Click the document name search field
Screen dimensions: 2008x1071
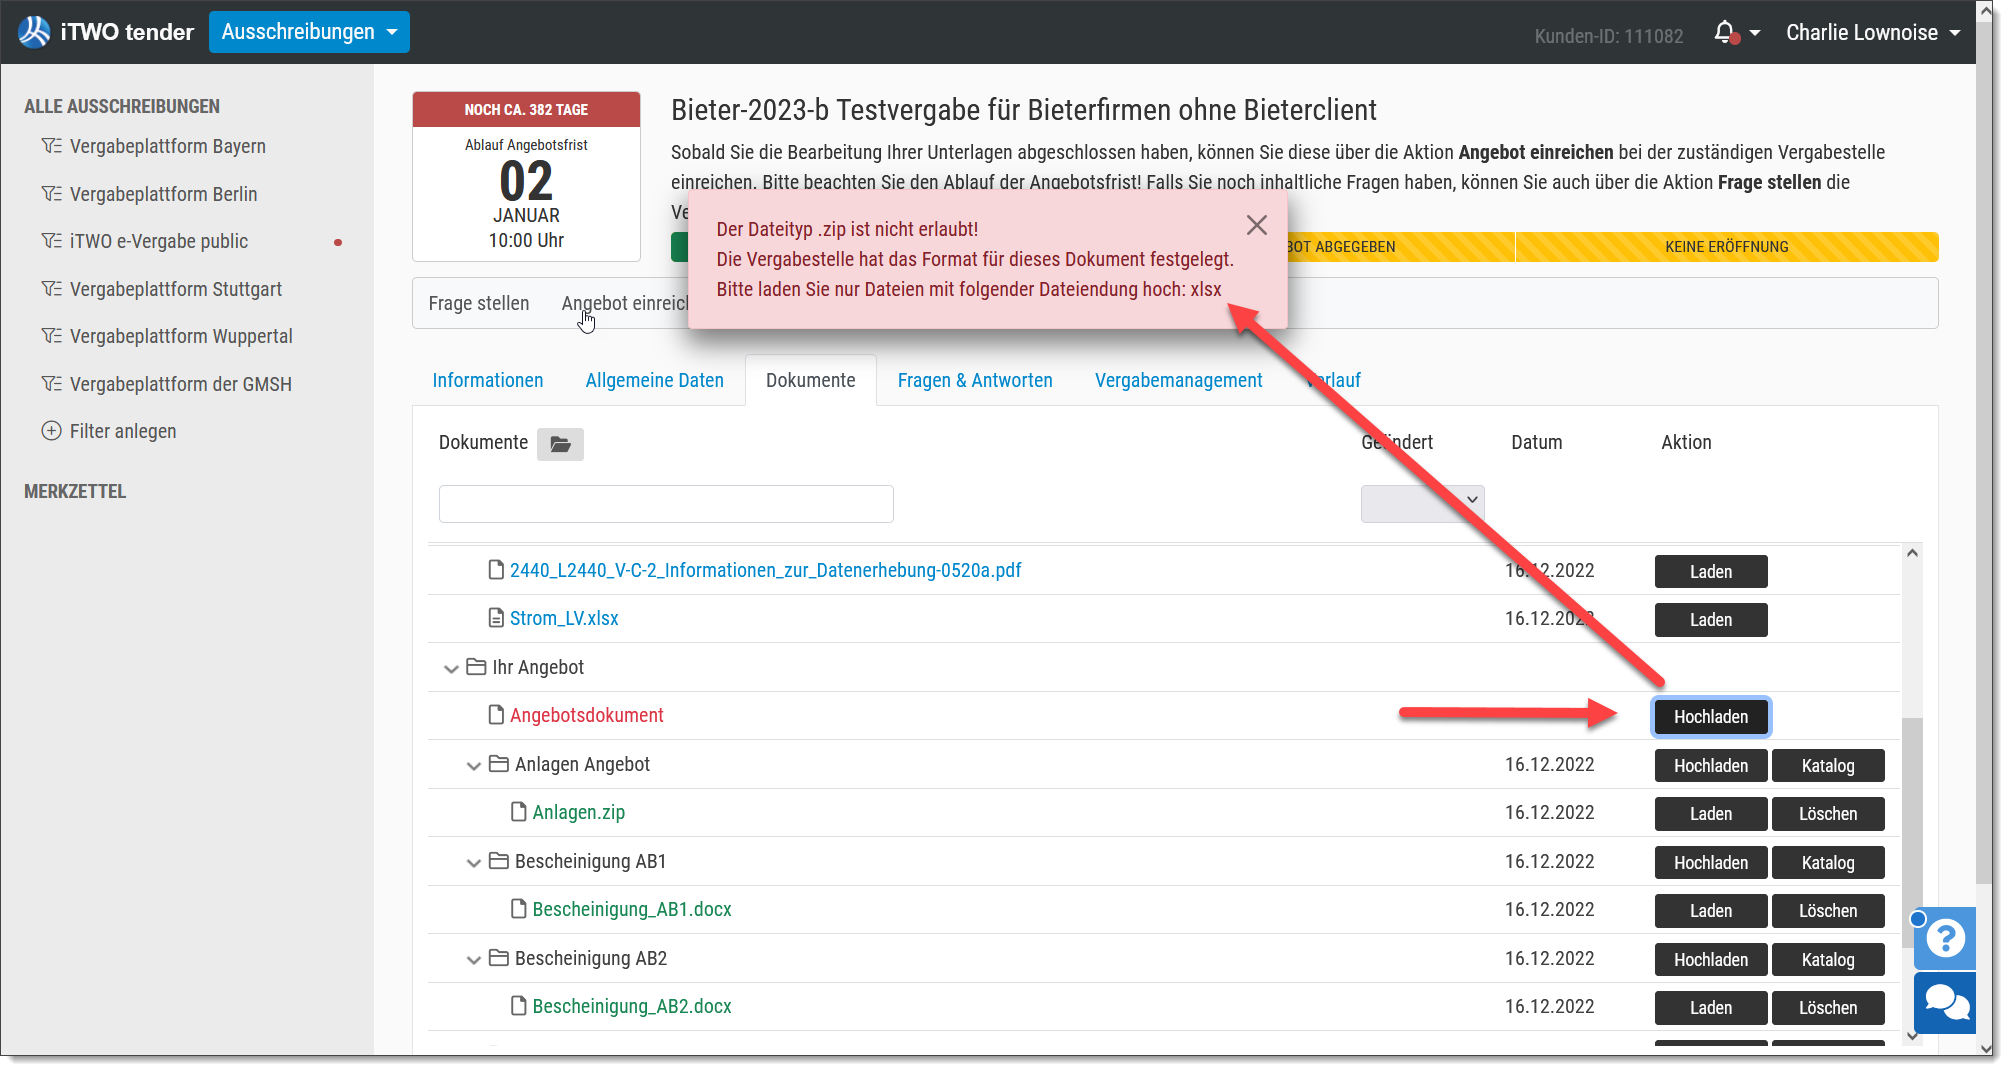pos(666,504)
